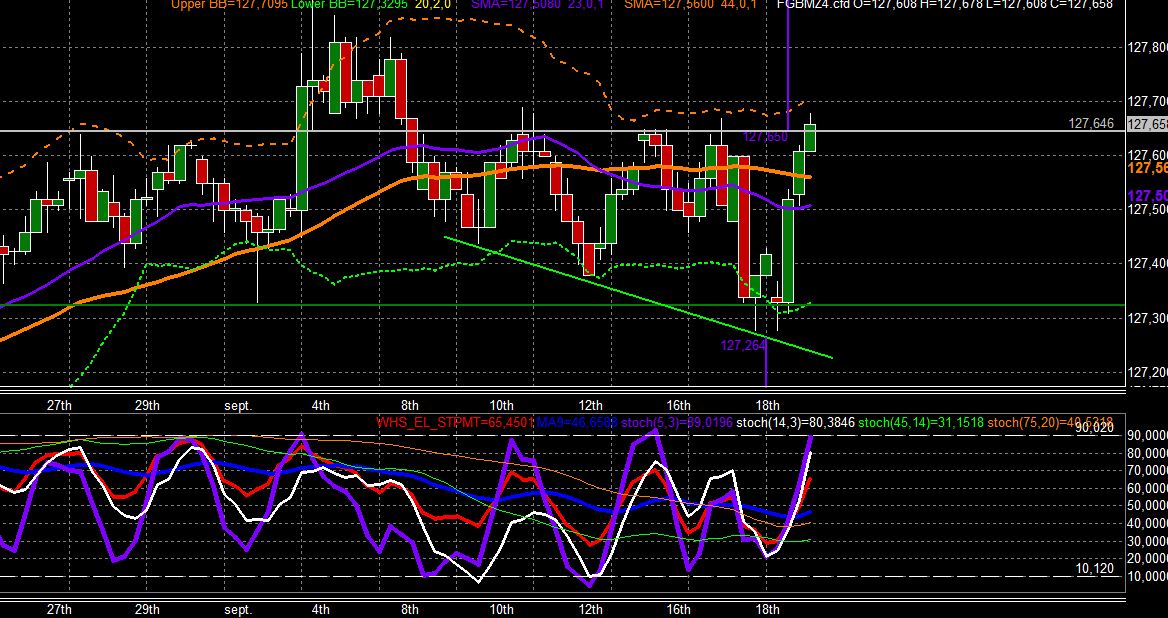
Task: Click the 50,0000 oscillator axis label
Action: pos(1148,506)
